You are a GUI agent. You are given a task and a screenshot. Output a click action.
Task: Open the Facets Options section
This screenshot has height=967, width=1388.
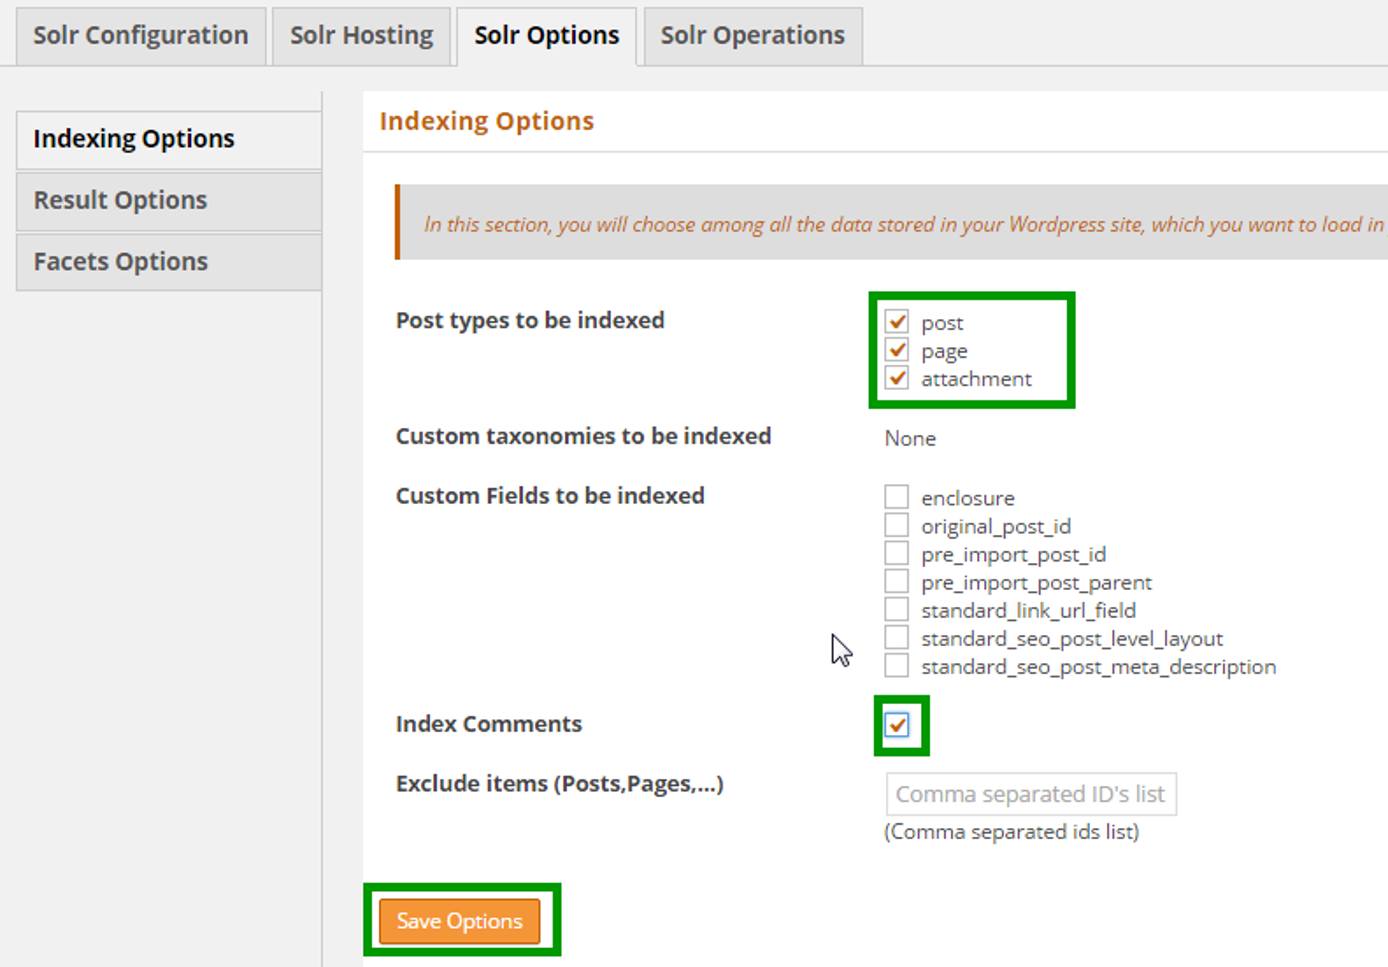tap(119, 261)
